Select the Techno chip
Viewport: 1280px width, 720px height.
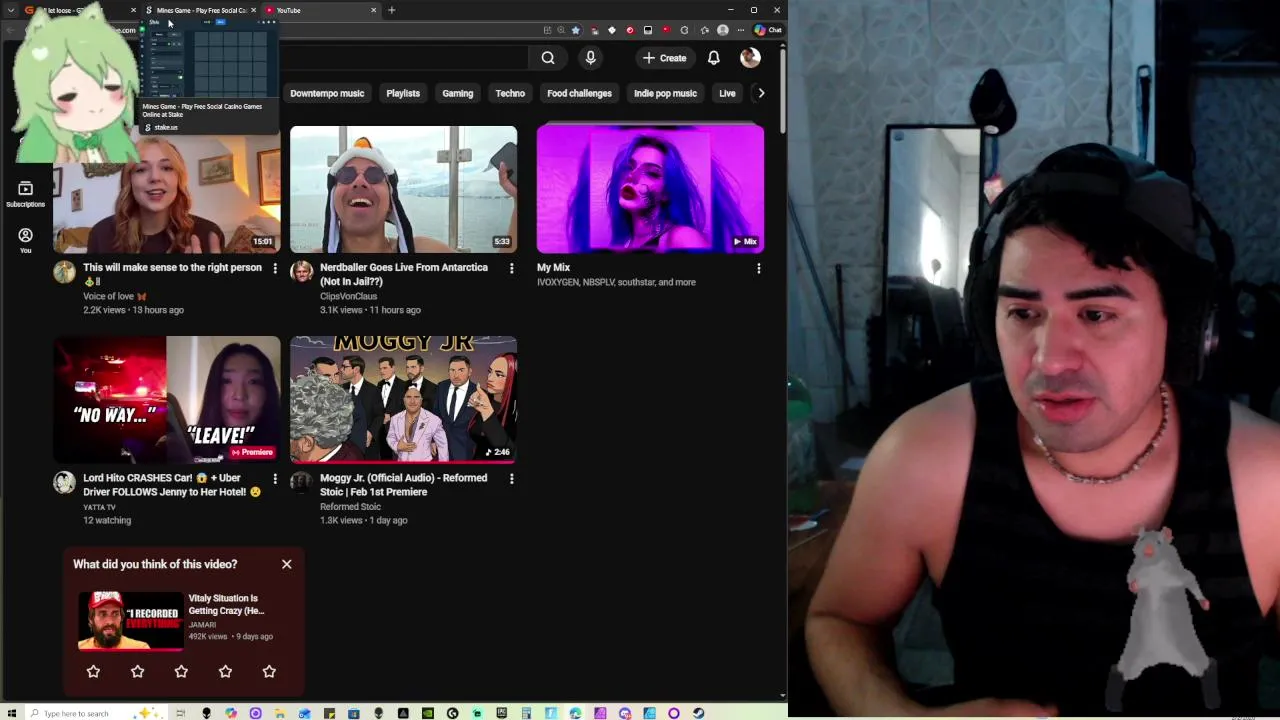510,93
